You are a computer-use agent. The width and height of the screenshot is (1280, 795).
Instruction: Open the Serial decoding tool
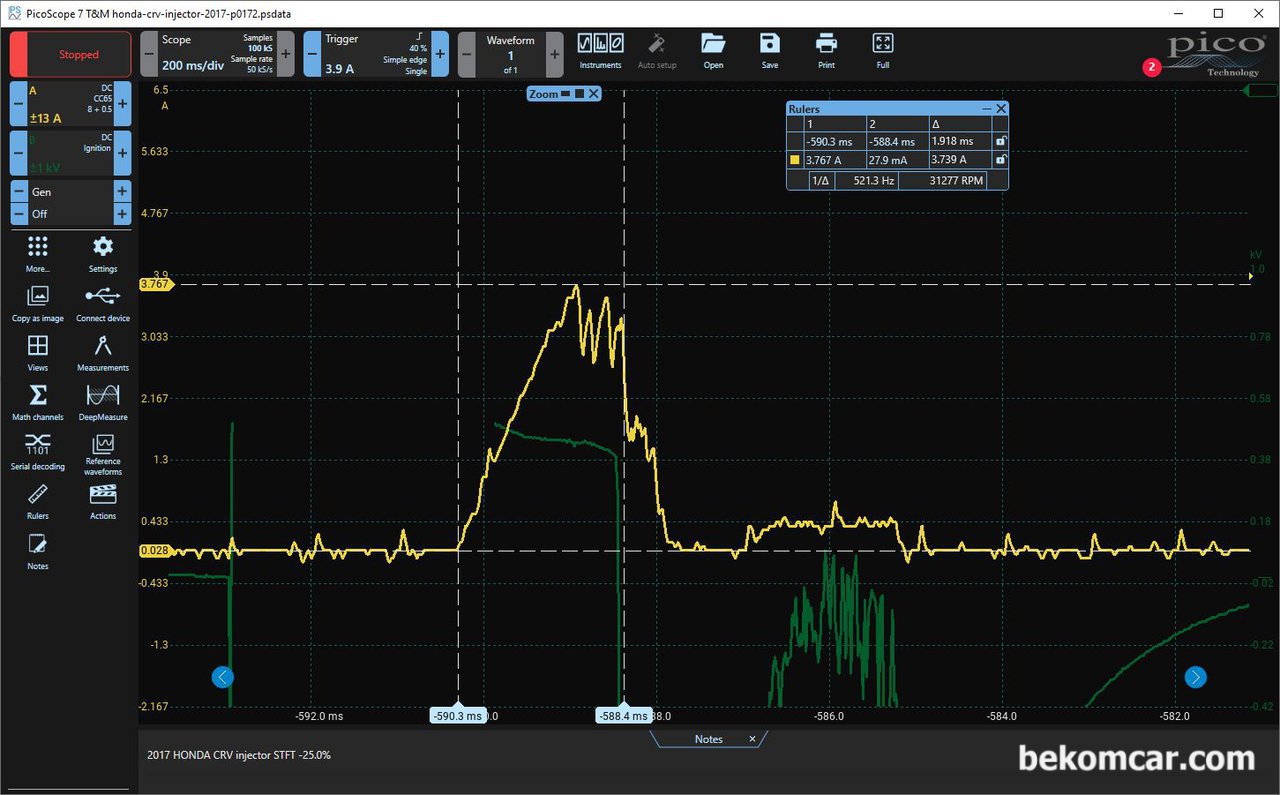(38, 445)
